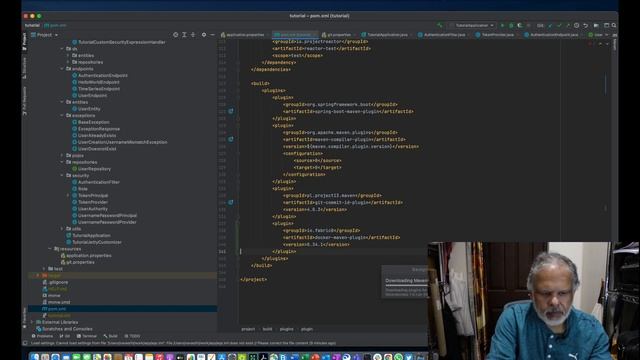Collapse the resources folder
The image size is (640, 360).
tap(50, 249)
